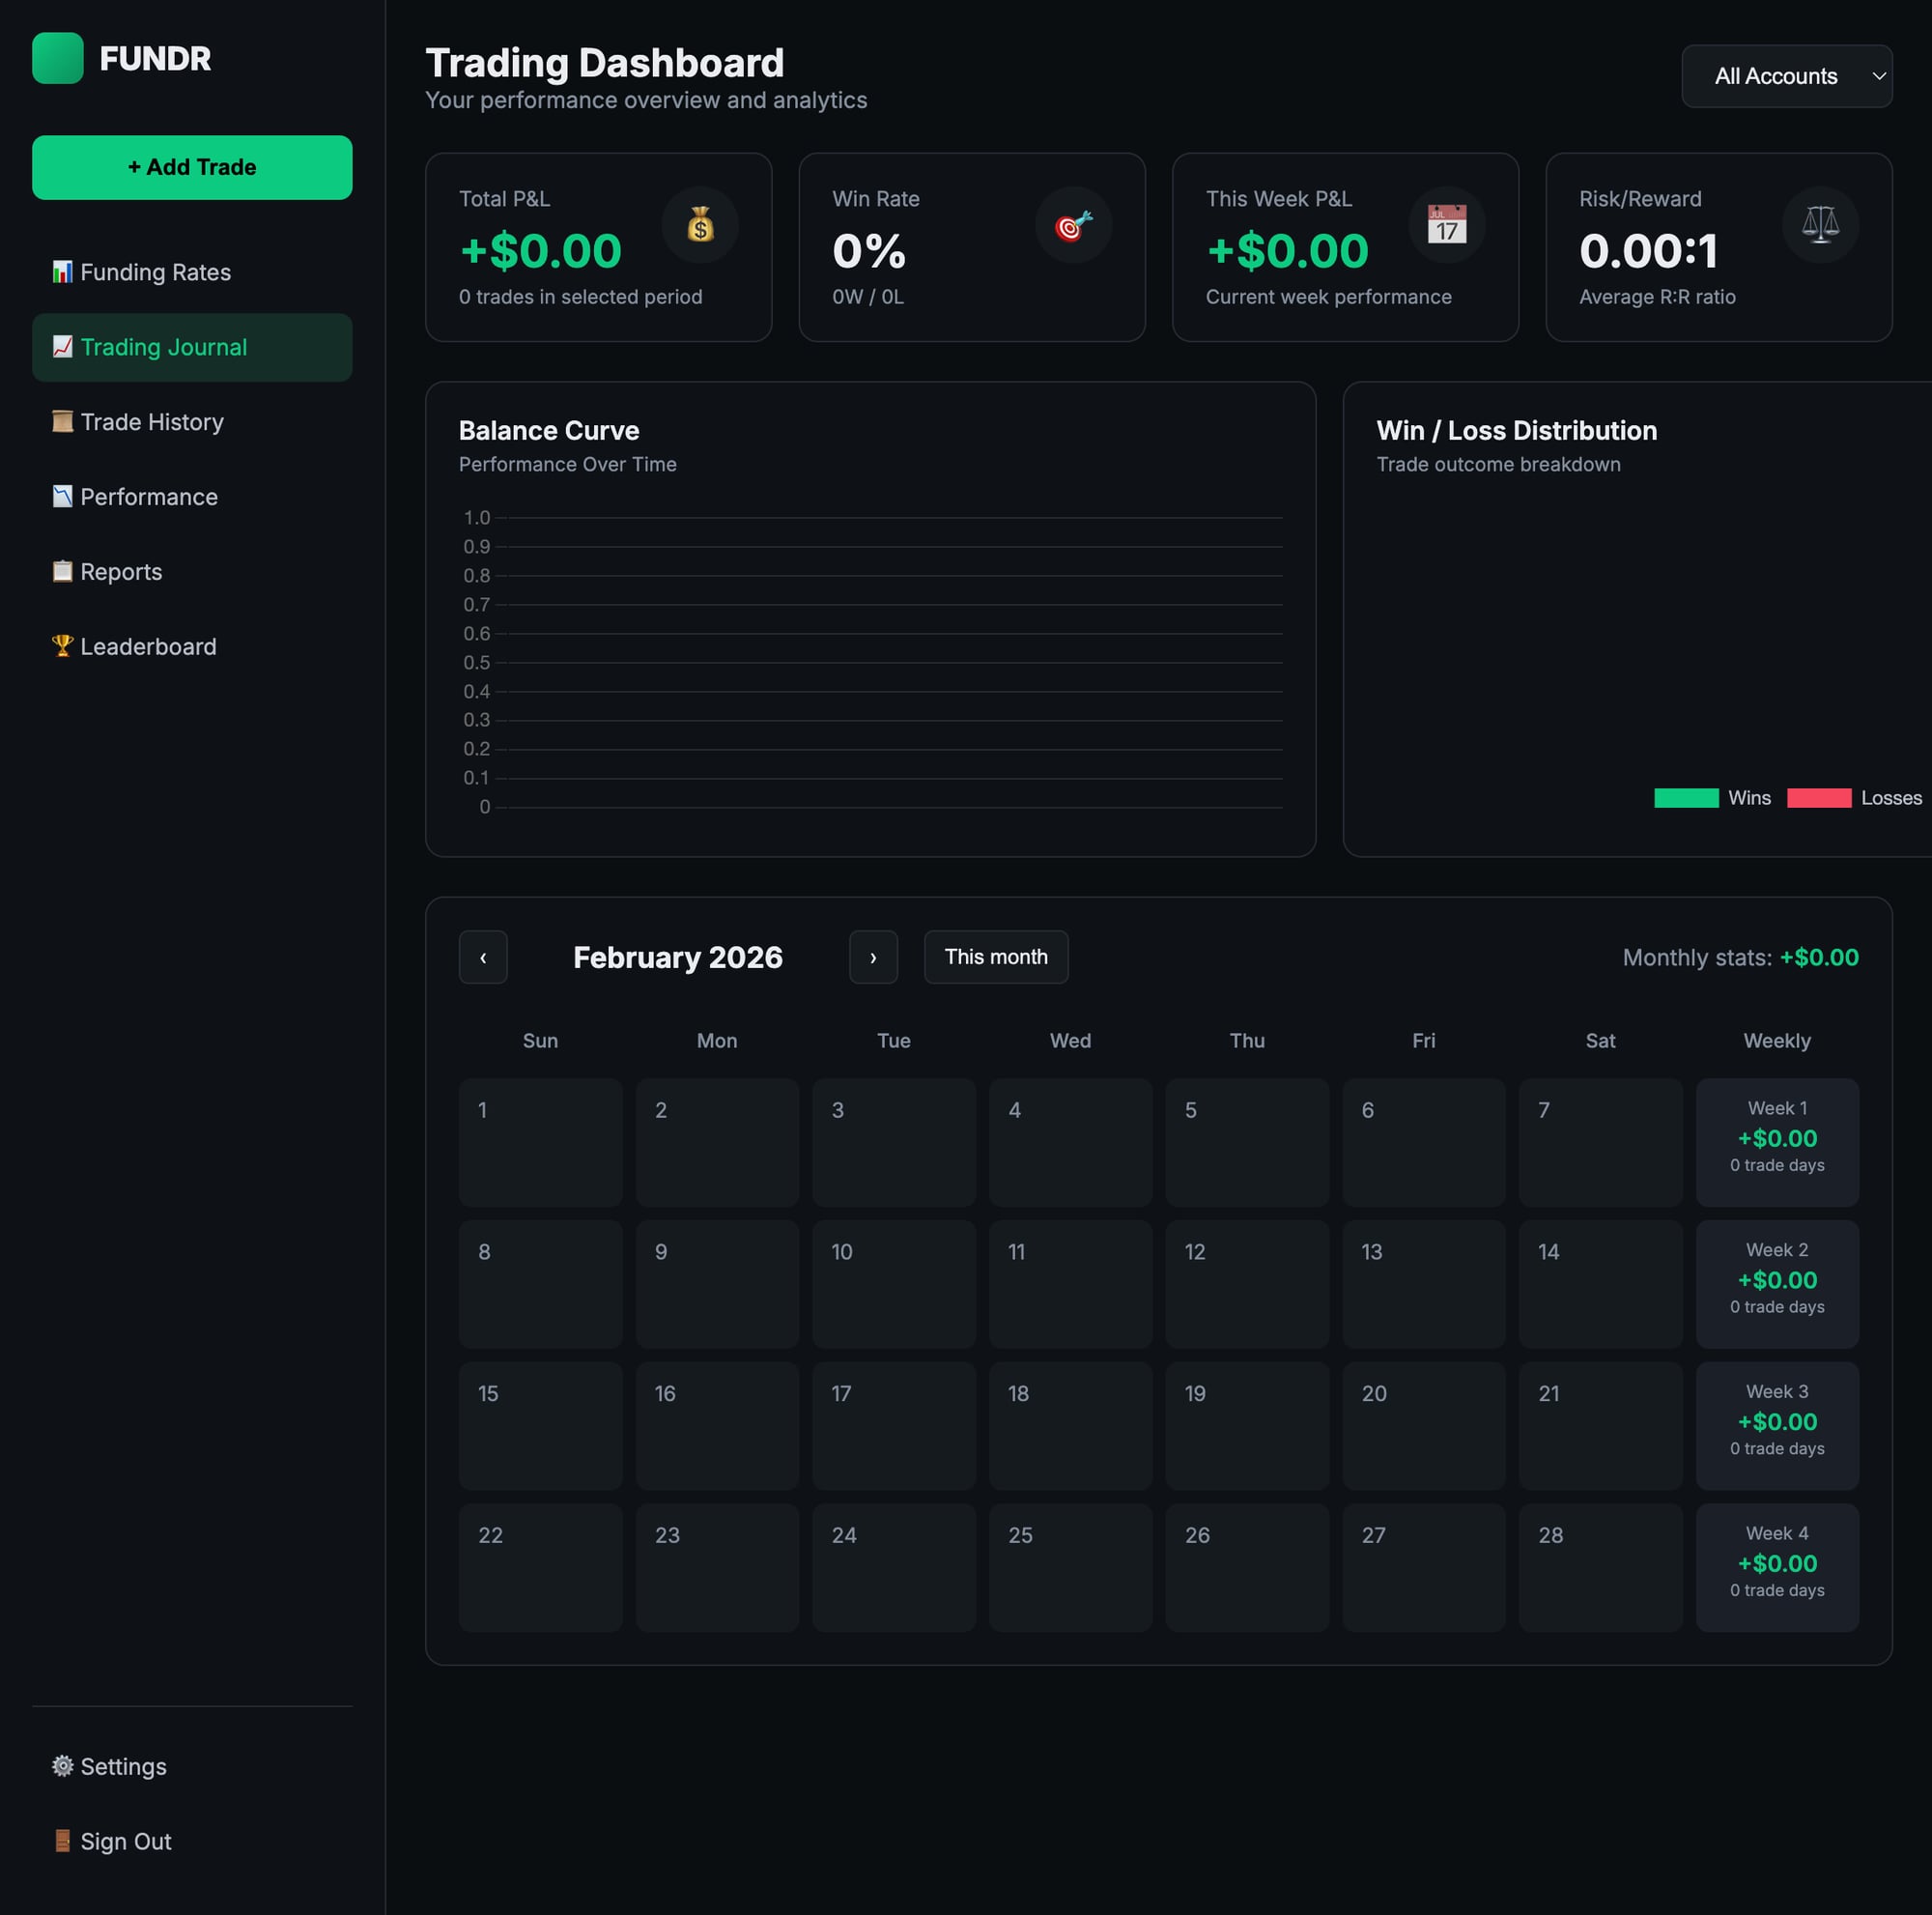Click the target icon on the Win Rate card

1073,225
